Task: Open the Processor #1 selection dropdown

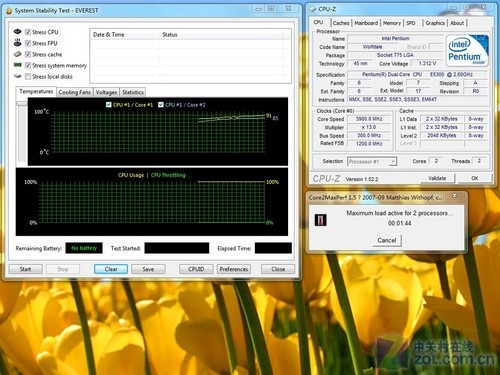Action: [372, 162]
